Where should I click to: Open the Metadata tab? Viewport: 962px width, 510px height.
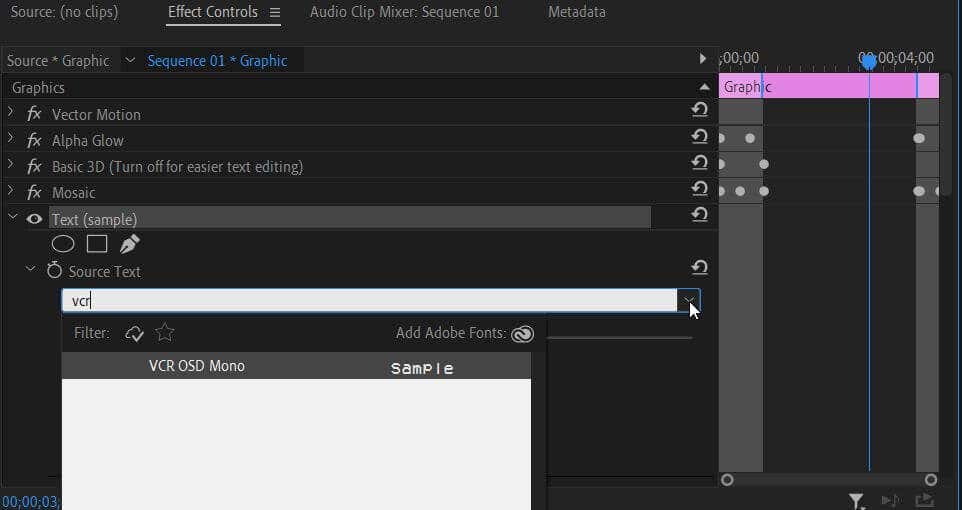[577, 12]
